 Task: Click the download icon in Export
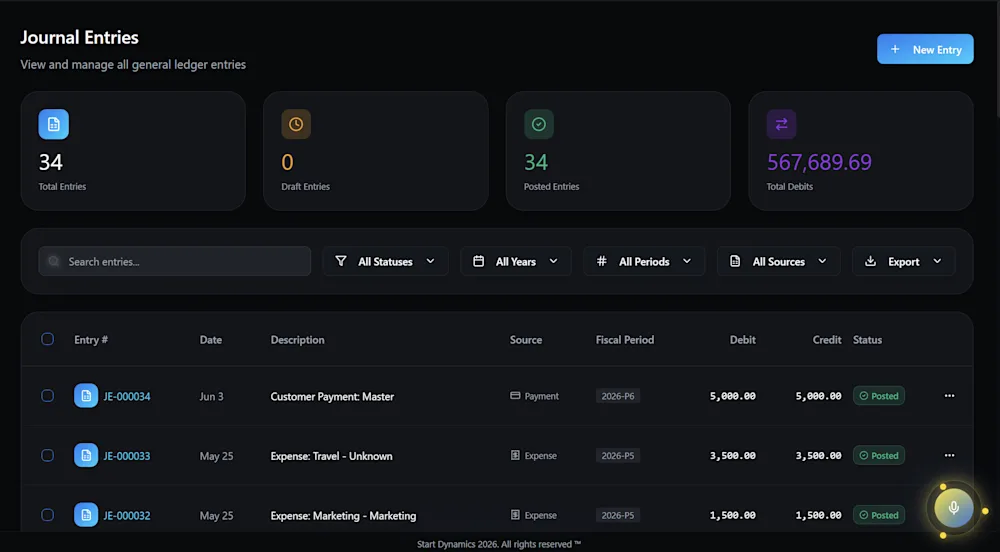tap(871, 261)
